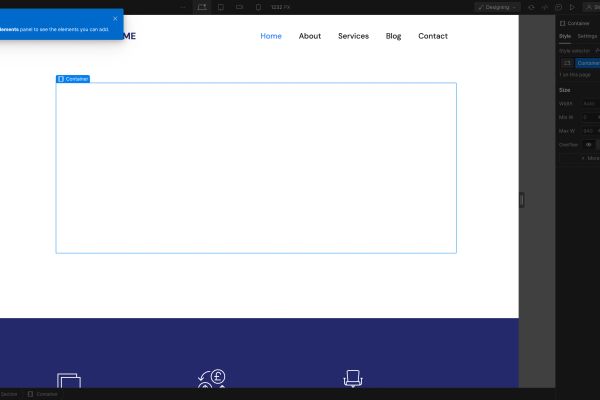The height and width of the screenshot is (400, 600).
Task: Click the armchair icon in blue section
Action: [353, 378]
